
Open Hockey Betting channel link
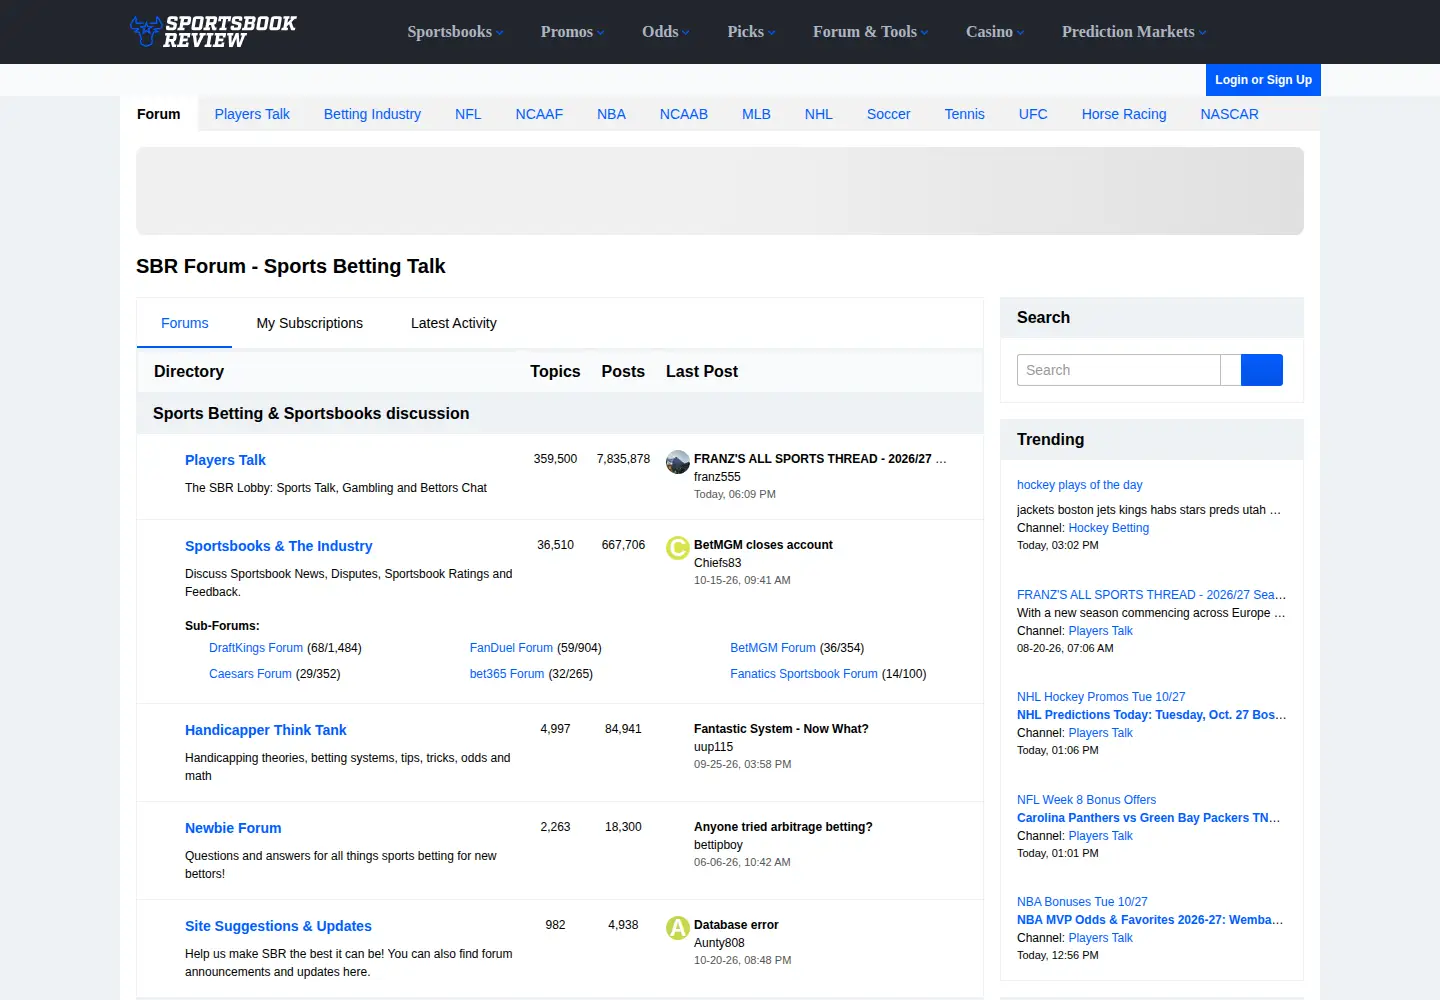(1108, 528)
